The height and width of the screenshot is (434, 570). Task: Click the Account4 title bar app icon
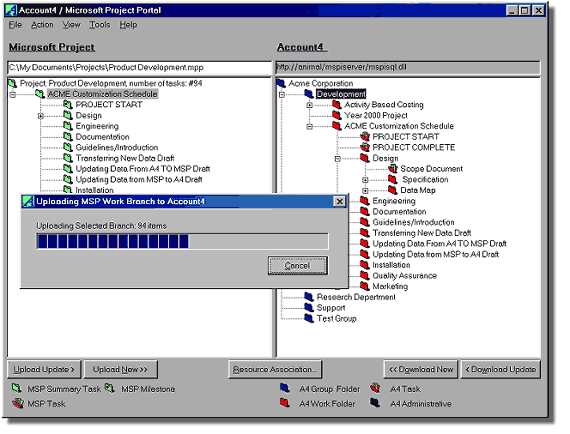pyautogui.click(x=11, y=10)
